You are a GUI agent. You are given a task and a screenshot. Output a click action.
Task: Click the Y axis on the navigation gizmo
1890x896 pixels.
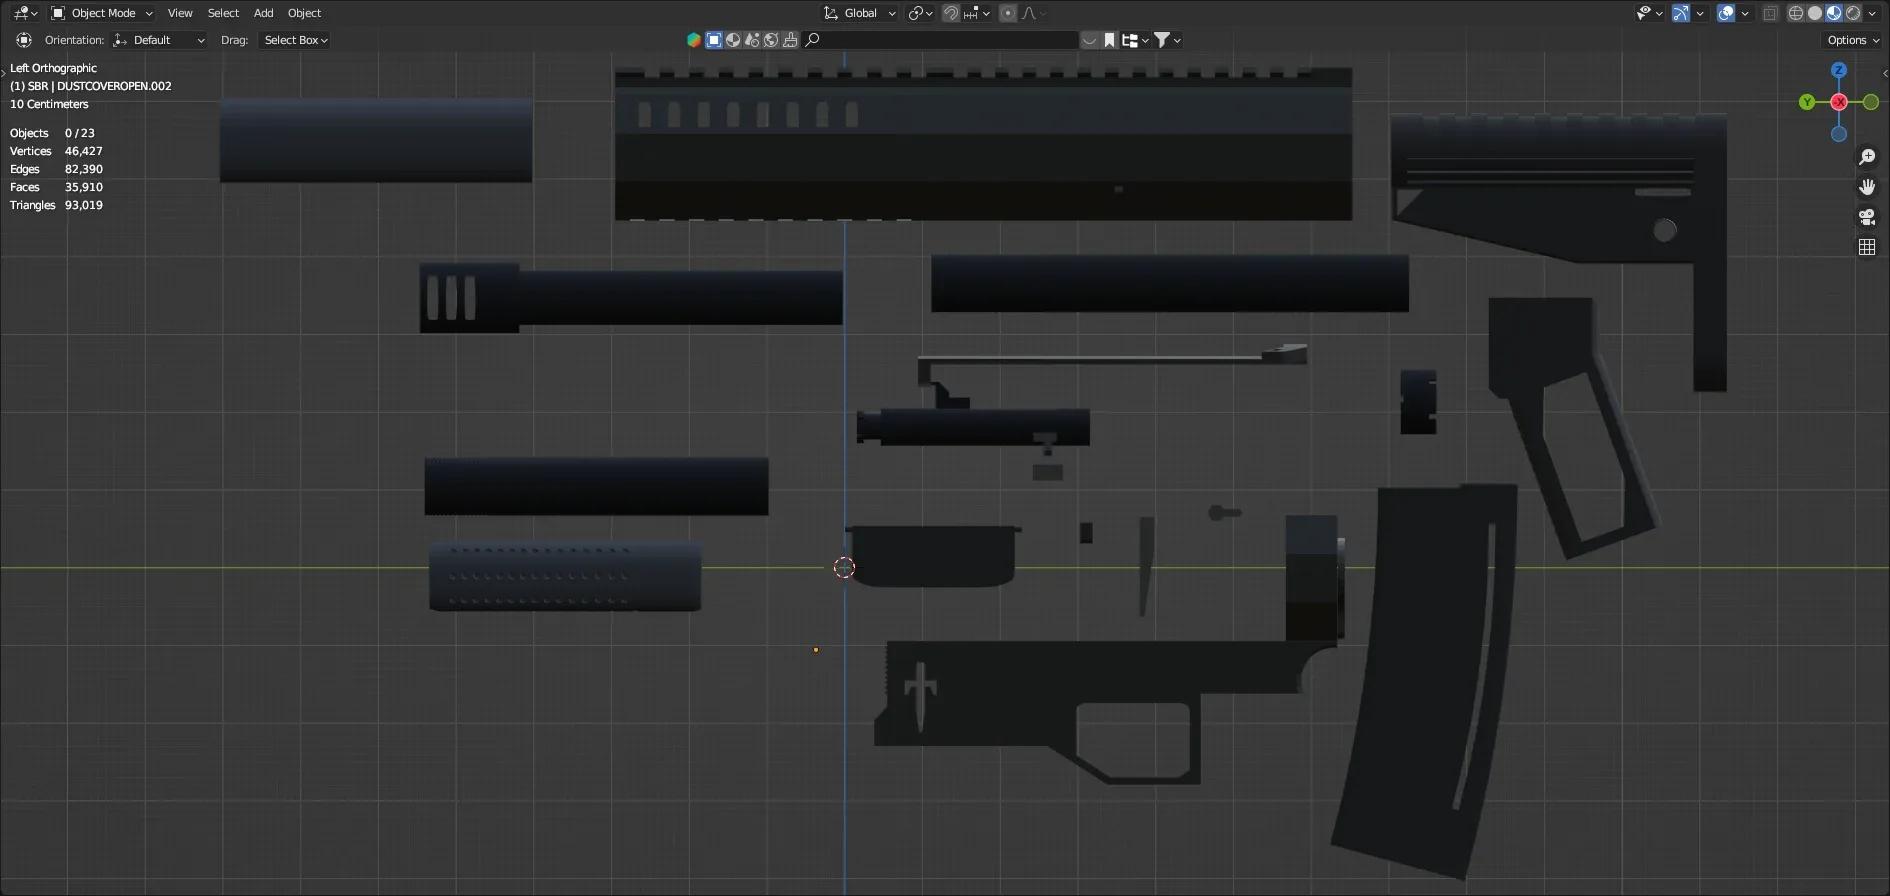tap(1807, 102)
